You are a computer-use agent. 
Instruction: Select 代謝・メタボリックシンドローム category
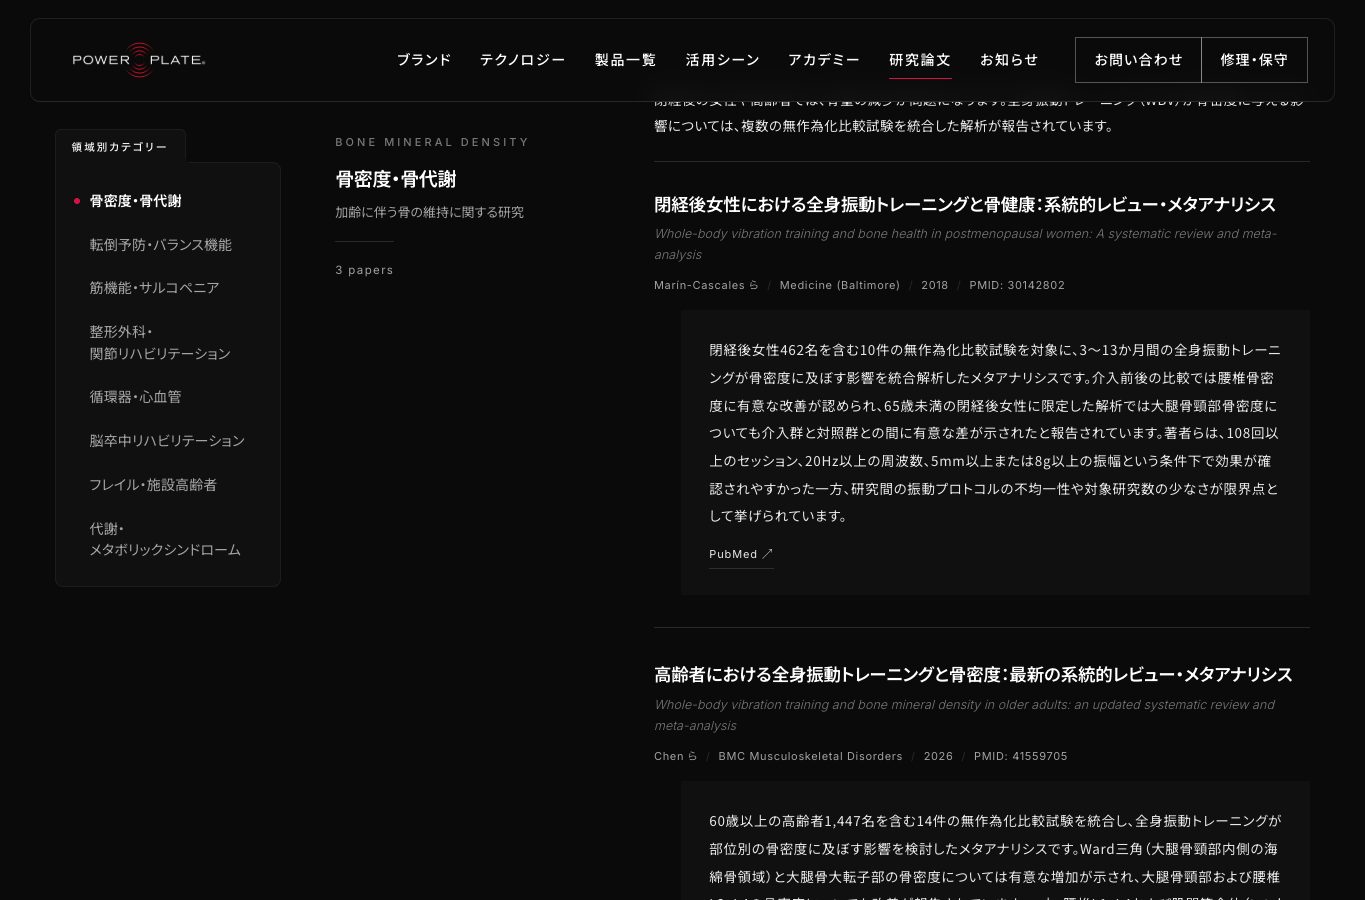click(165, 539)
